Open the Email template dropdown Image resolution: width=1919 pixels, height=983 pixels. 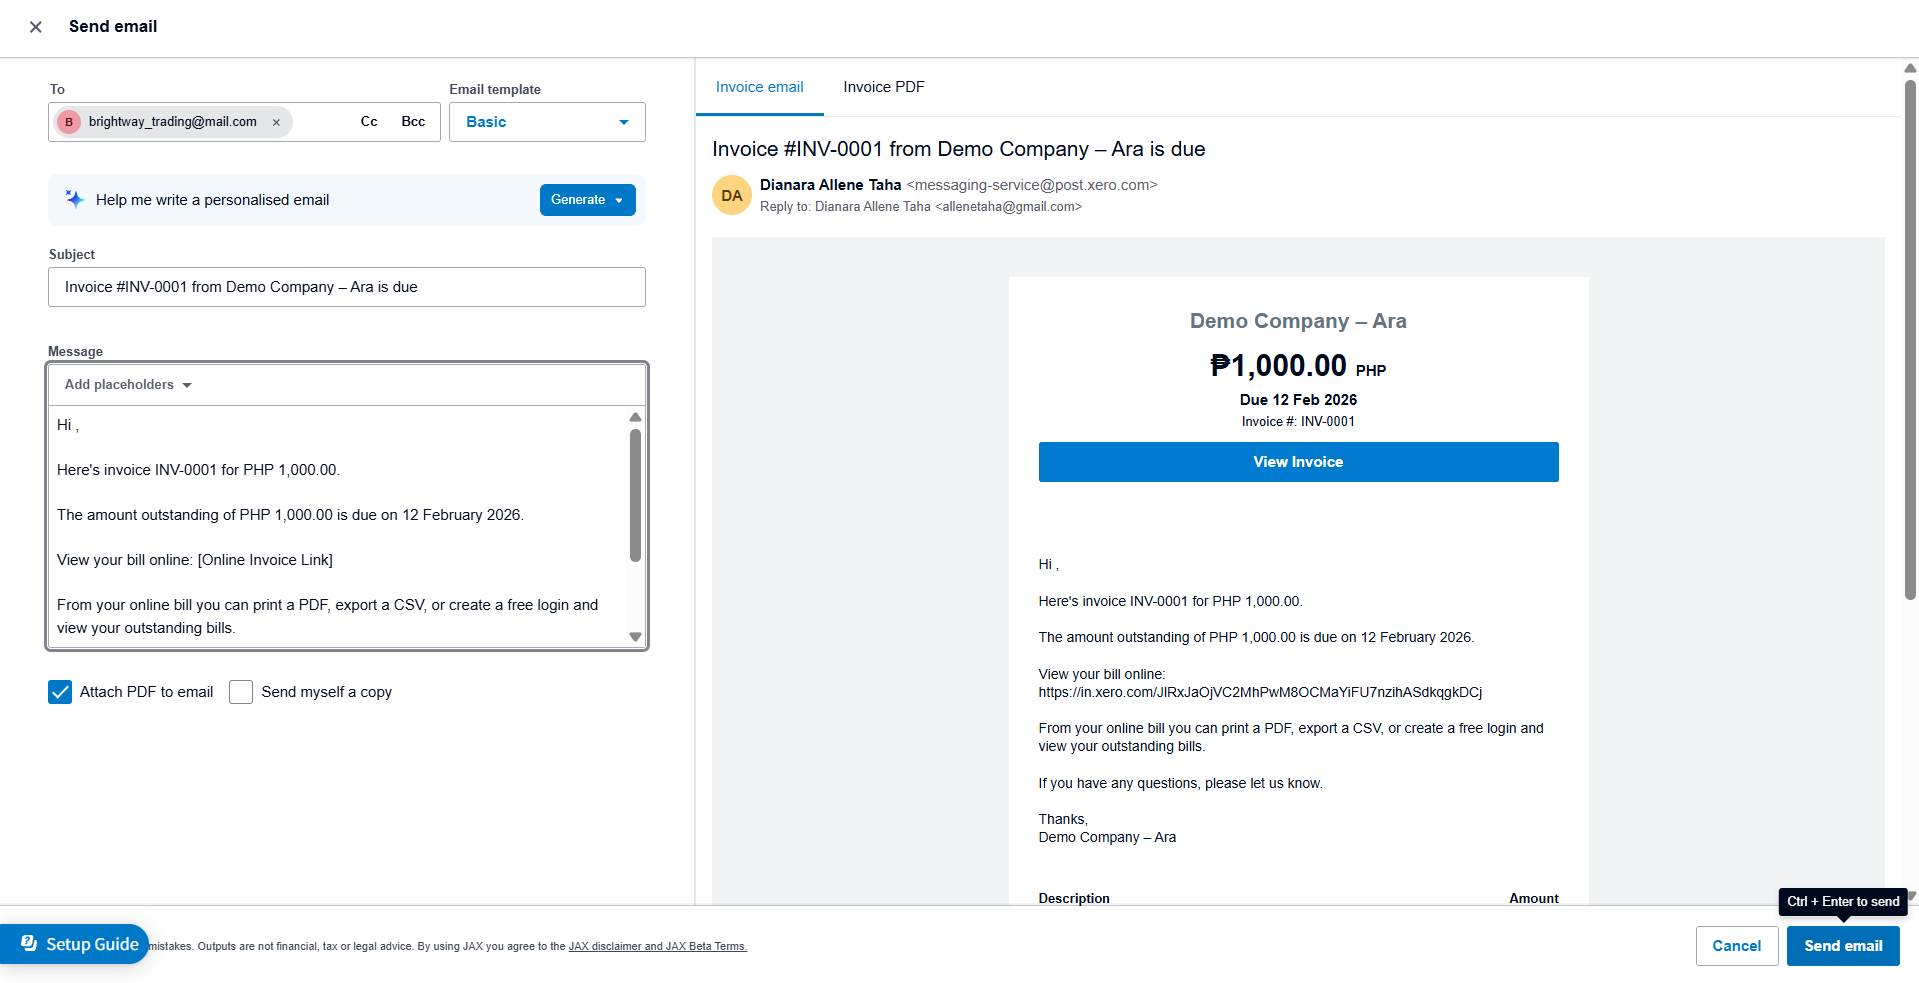547,122
